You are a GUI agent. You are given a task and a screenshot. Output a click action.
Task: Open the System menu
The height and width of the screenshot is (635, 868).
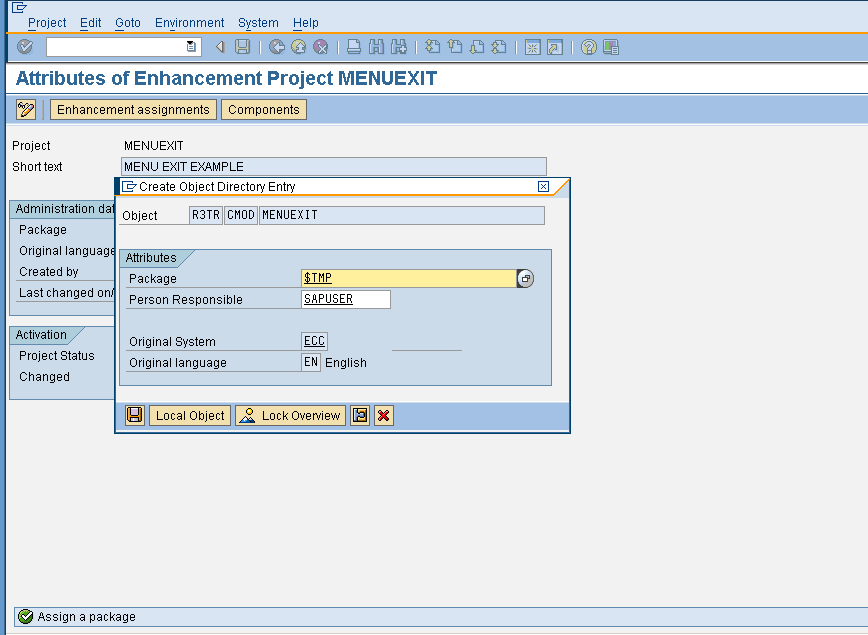click(x=257, y=22)
